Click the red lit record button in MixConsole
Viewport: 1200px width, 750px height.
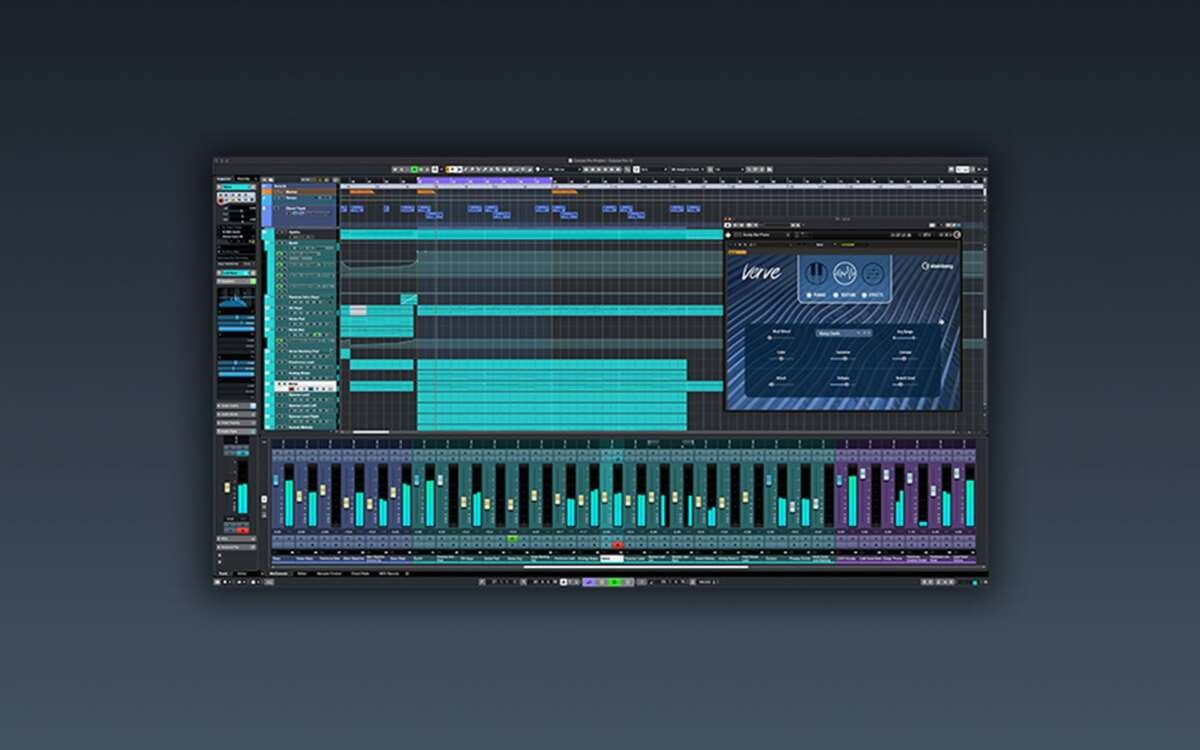tap(617, 545)
